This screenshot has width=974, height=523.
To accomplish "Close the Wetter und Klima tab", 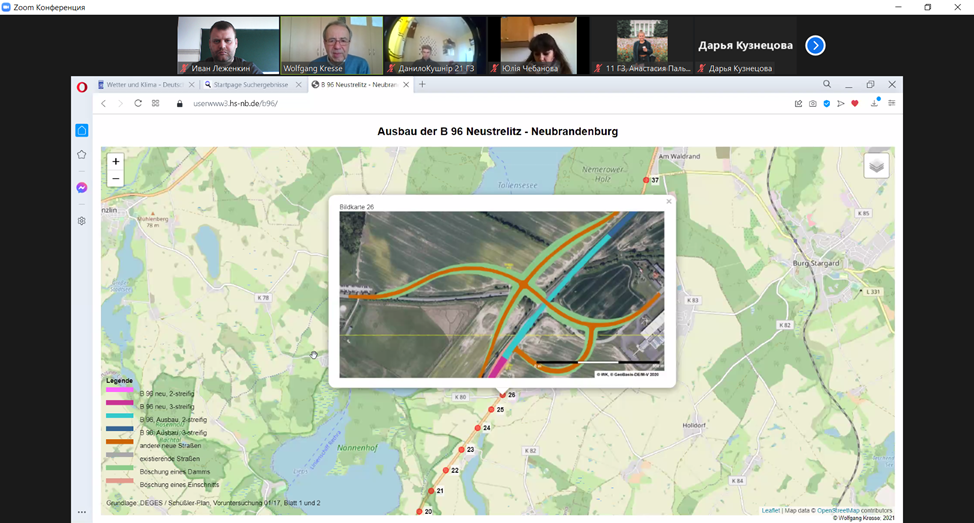I will tap(191, 84).
